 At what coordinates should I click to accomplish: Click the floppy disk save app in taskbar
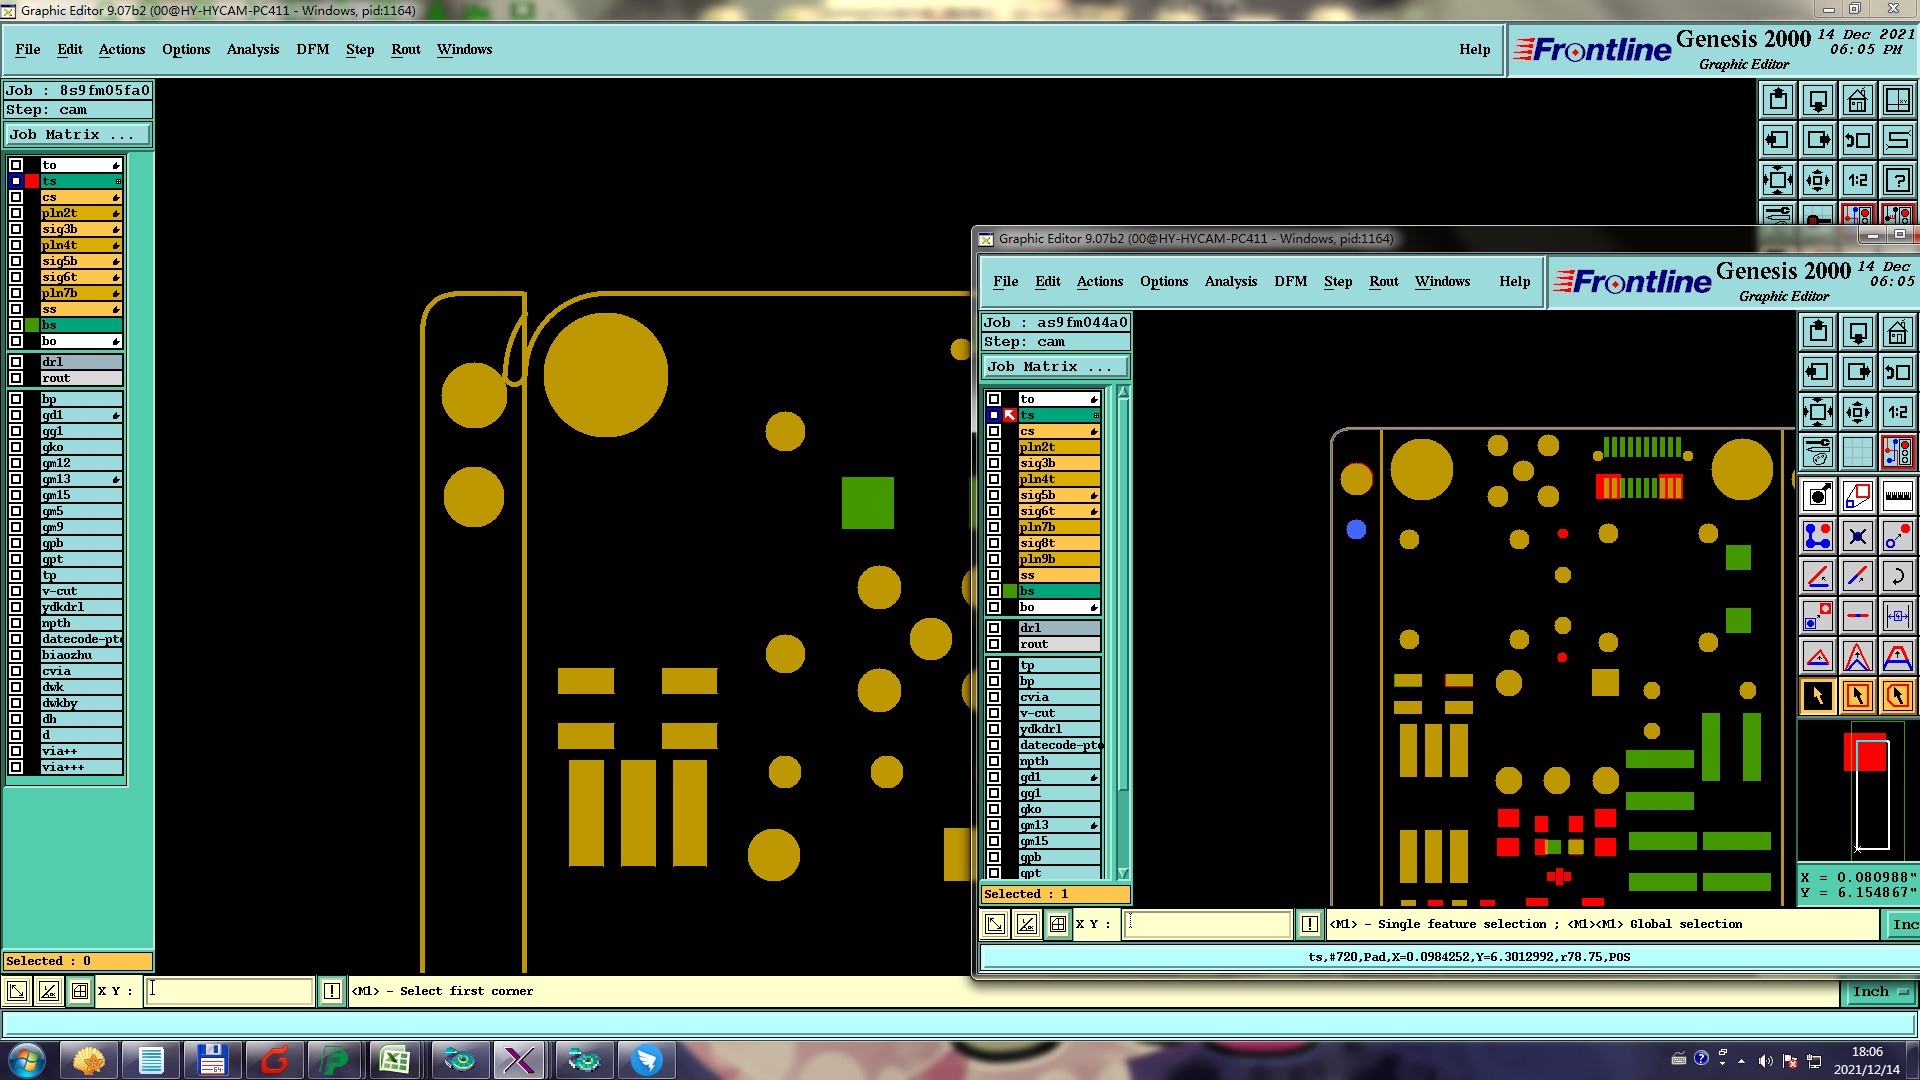(212, 1060)
